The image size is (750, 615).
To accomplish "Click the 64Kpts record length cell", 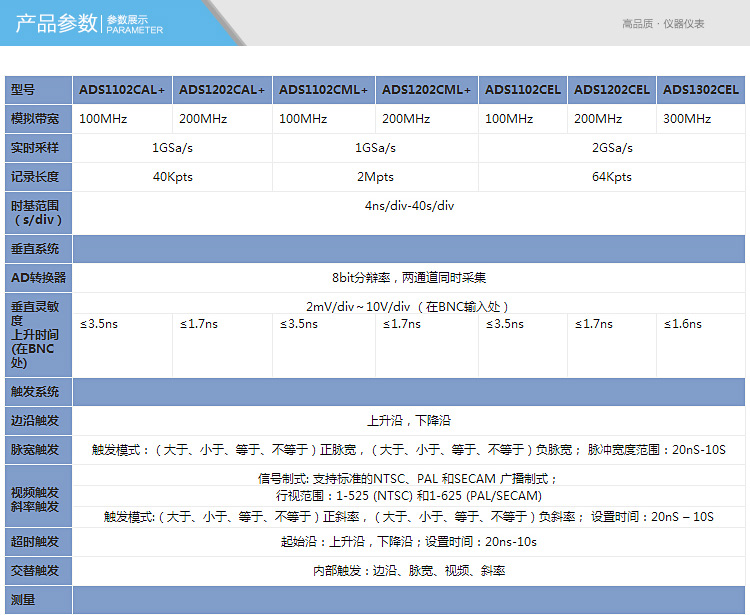I will coord(611,177).
